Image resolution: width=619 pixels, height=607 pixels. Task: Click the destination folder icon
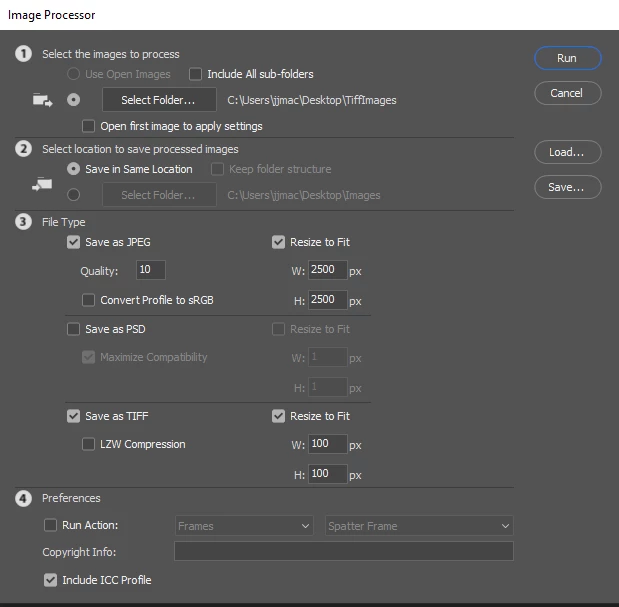42,184
